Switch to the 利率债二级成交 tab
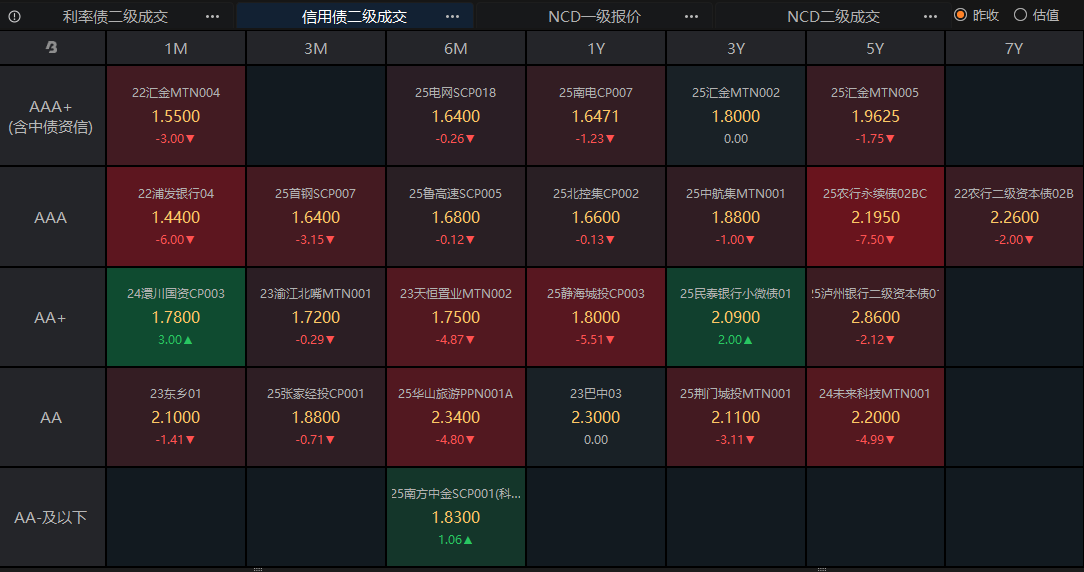The height and width of the screenshot is (572, 1084). 115,16
